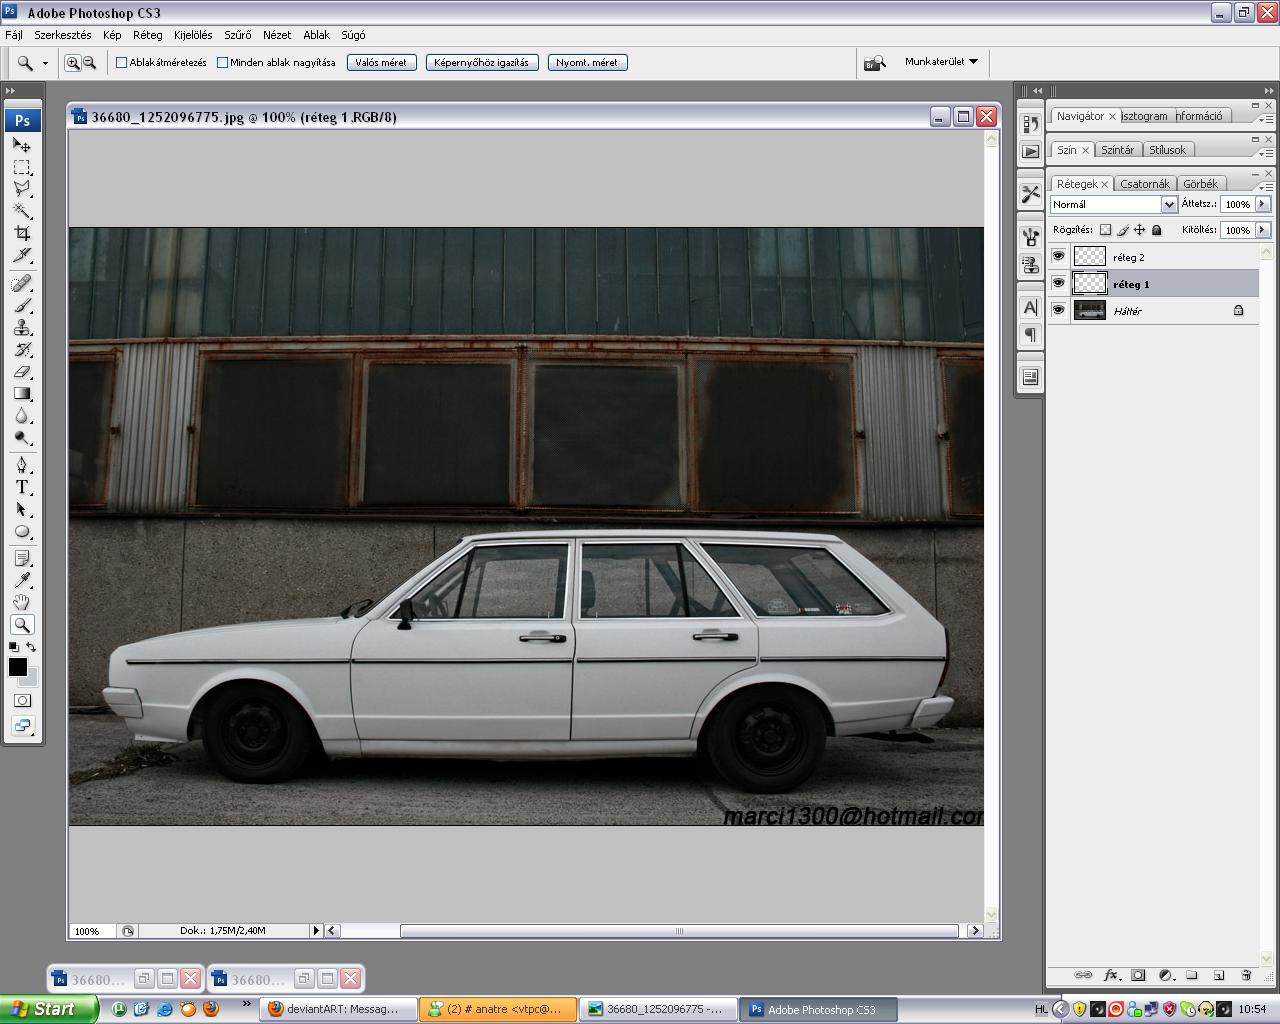Switch to Csatornák tab
Screen dimensions: 1280x1024
(1144, 184)
